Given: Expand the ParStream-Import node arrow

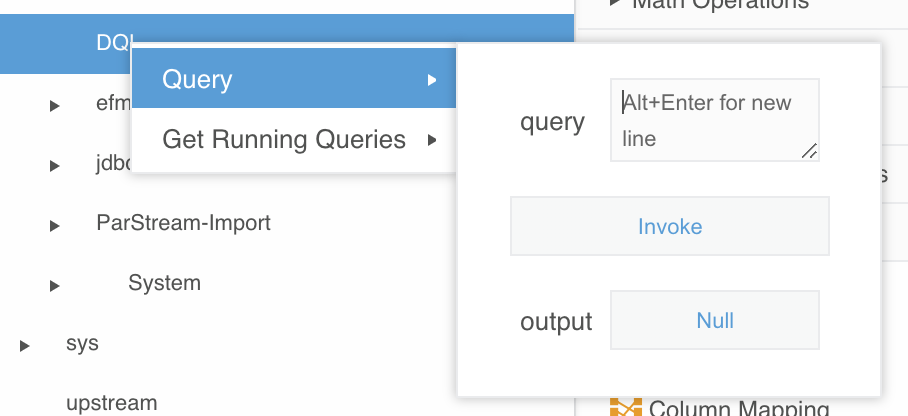Looking at the screenshot, I should point(55,225).
